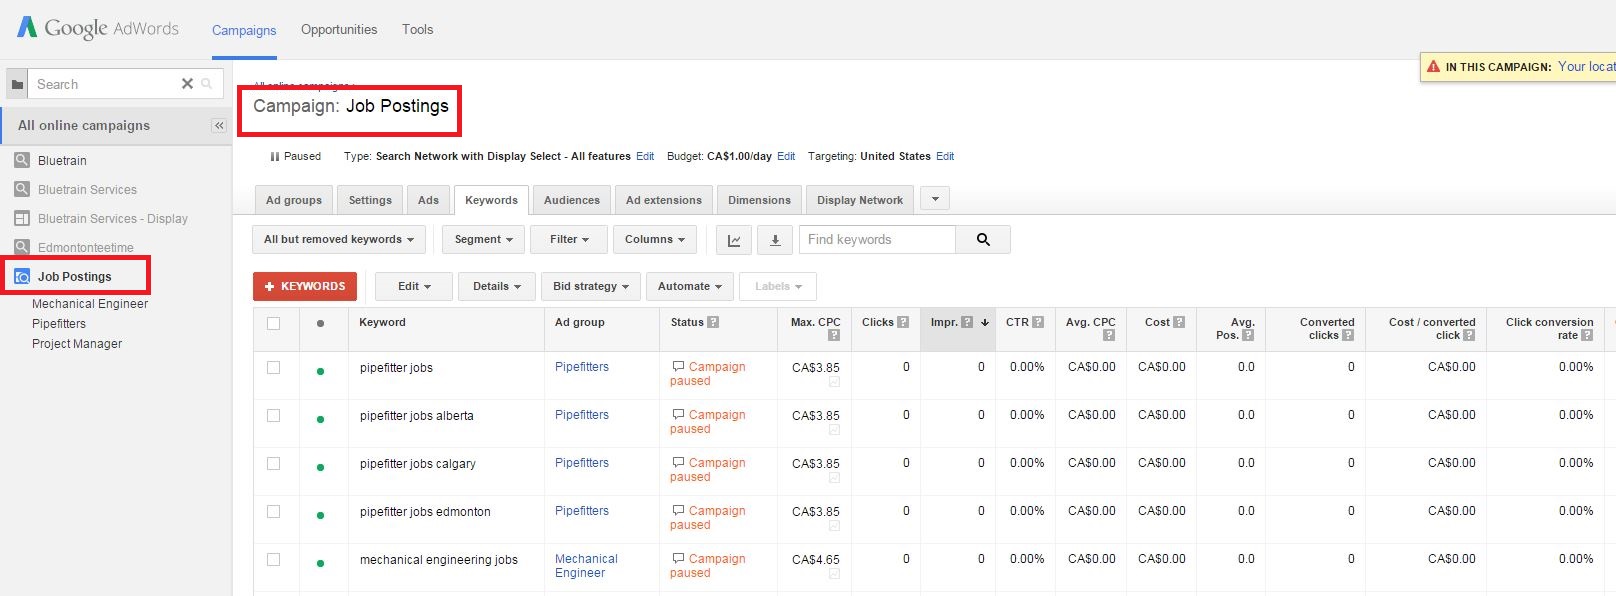Click the keyword search magnifier button

[983, 240]
